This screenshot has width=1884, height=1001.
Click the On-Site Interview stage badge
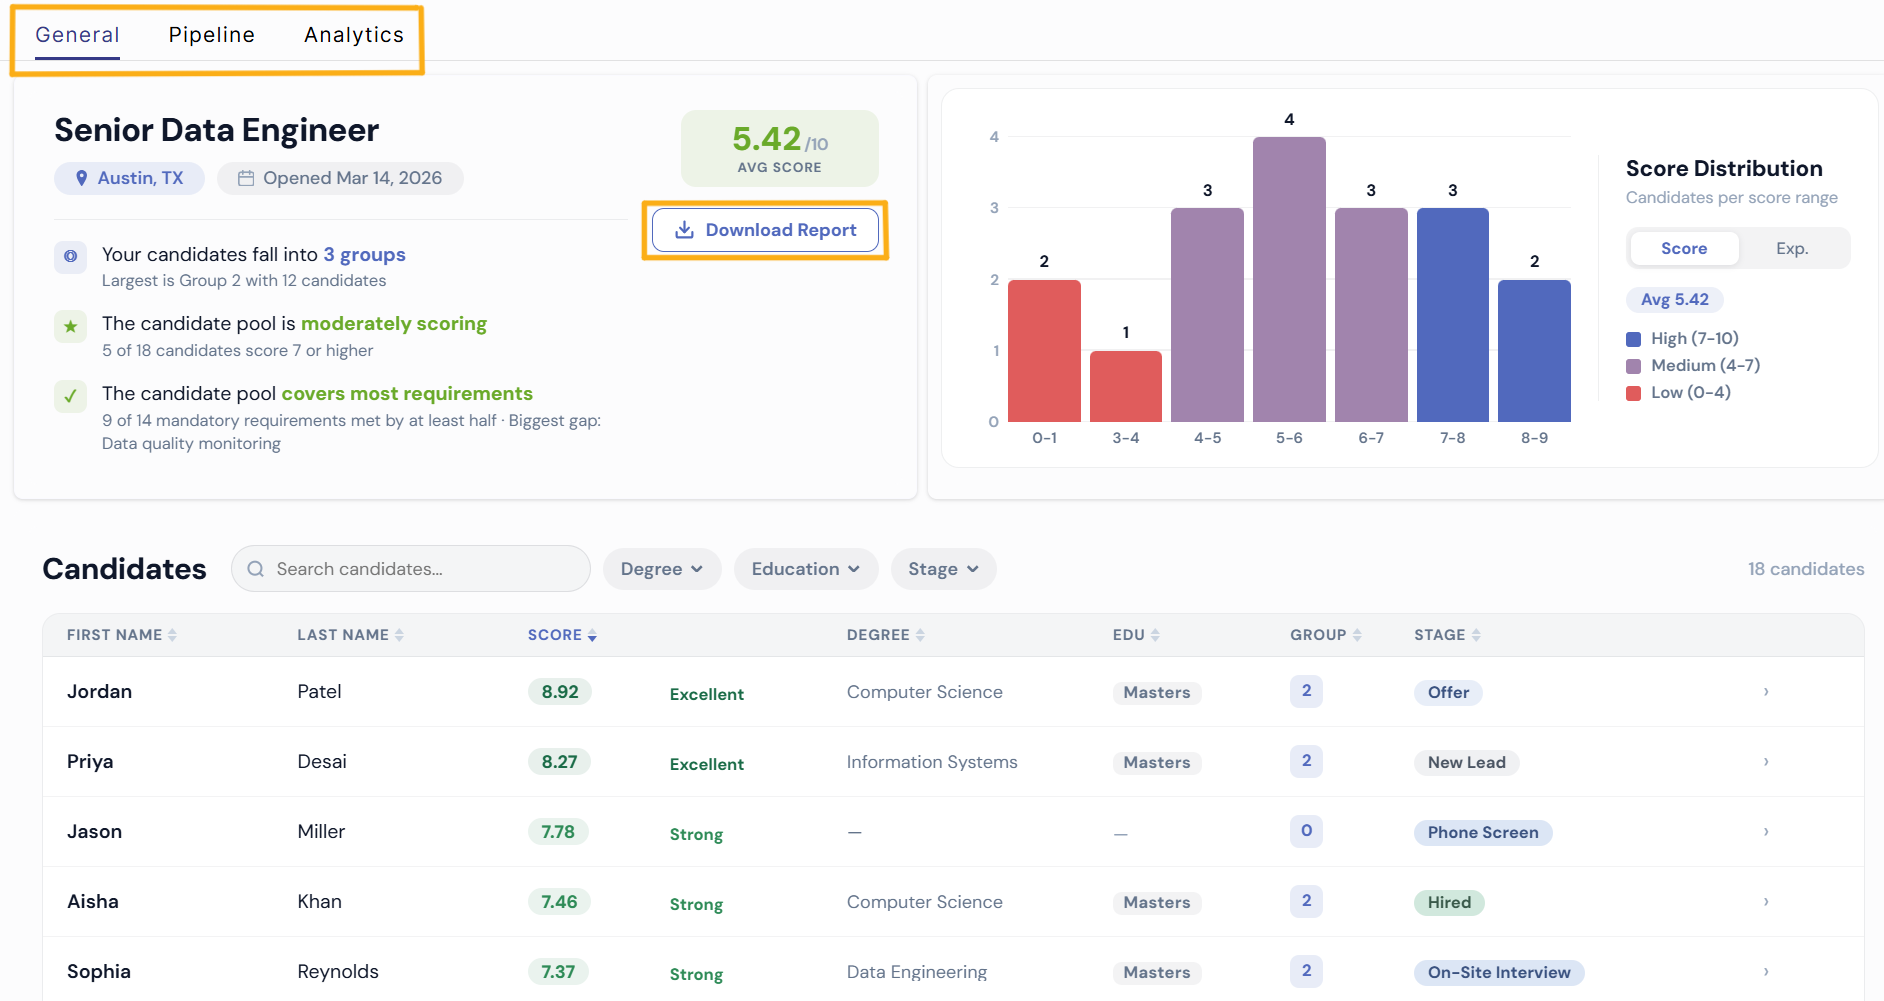(x=1499, y=973)
